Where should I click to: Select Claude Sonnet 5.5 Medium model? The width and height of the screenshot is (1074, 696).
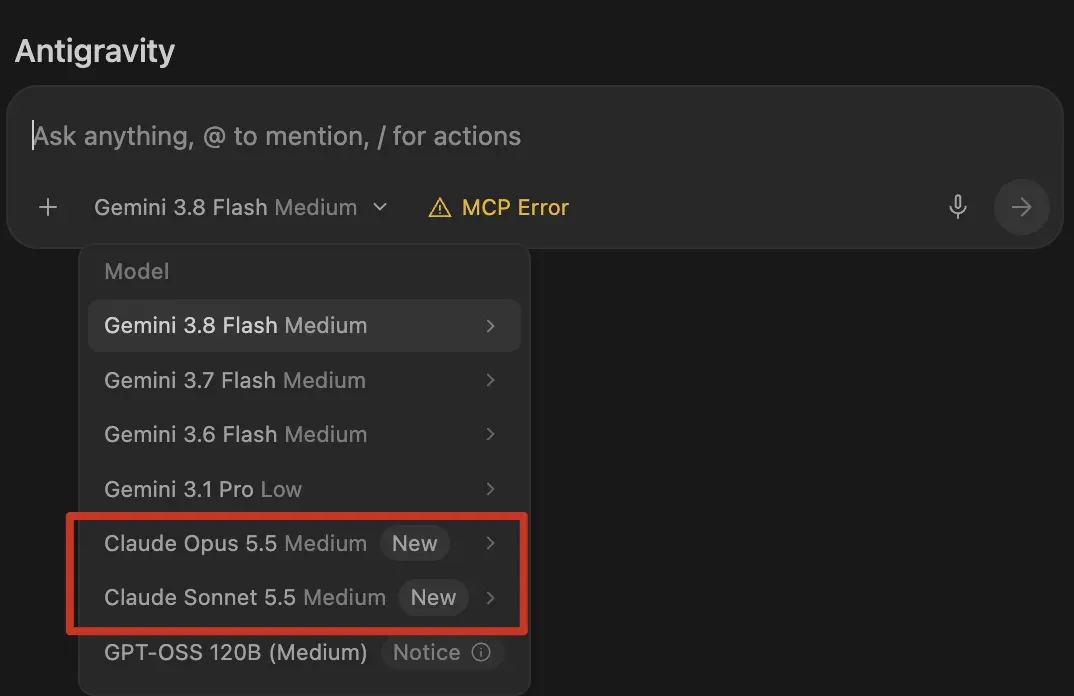pyautogui.click(x=304, y=597)
